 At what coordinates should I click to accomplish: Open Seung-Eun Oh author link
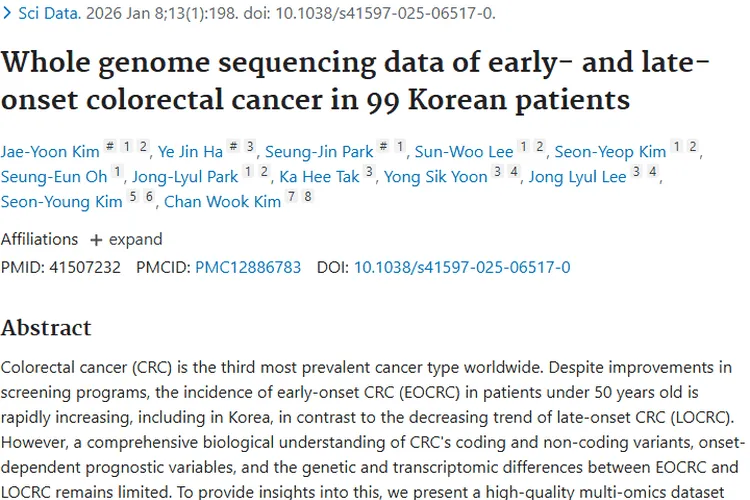[54, 177]
